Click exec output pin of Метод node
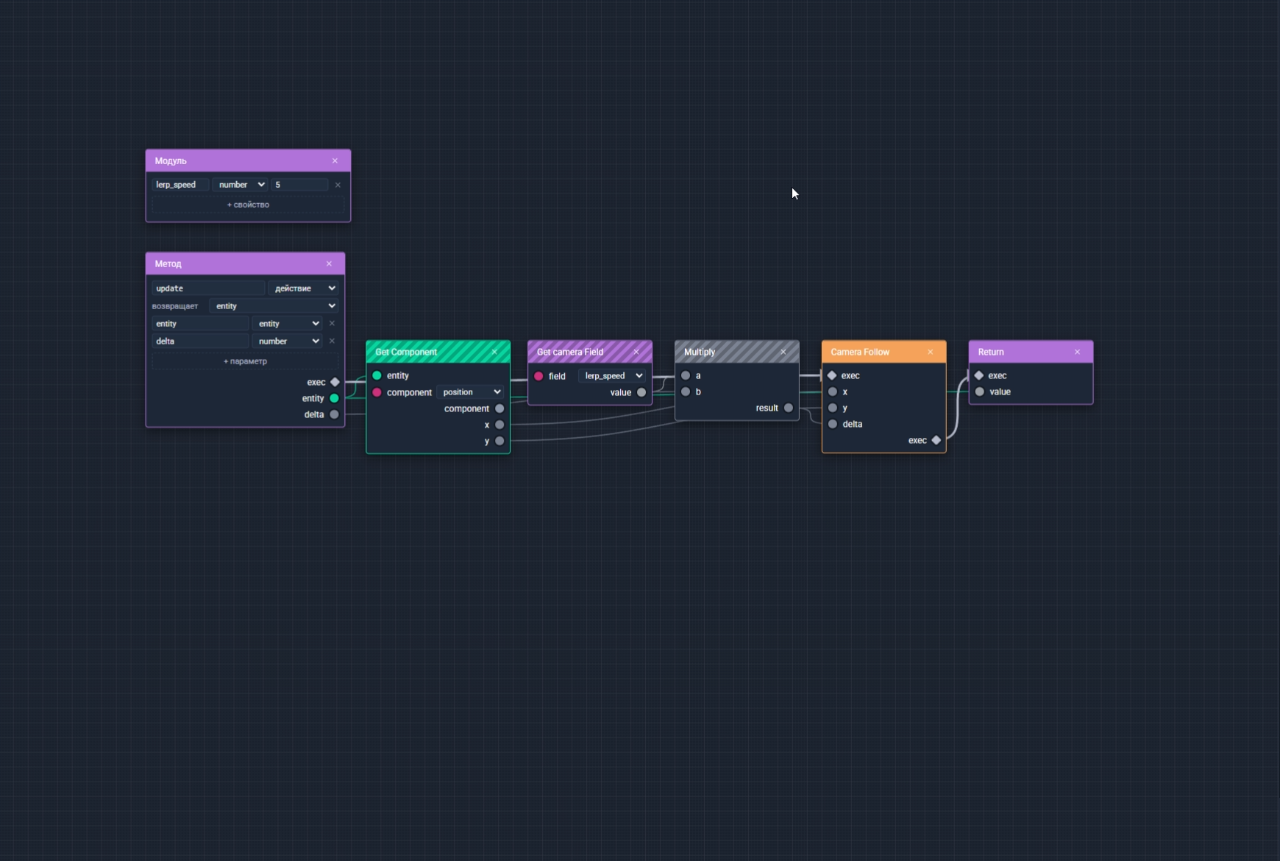This screenshot has width=1280, height=861. [335, 382]
